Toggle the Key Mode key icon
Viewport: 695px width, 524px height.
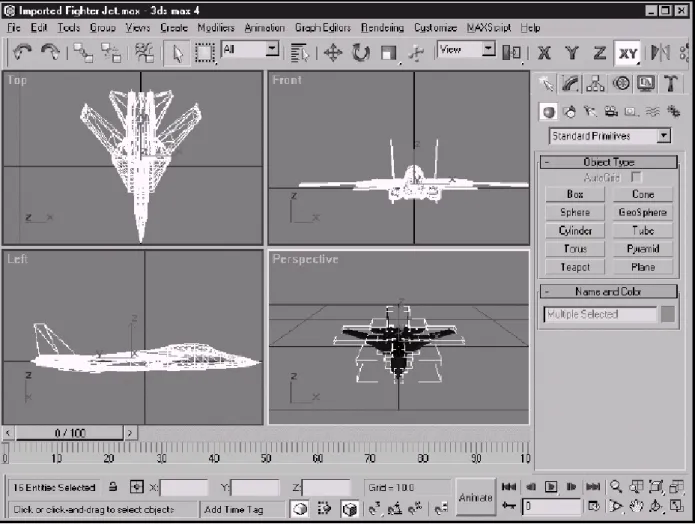coord(509,506)
